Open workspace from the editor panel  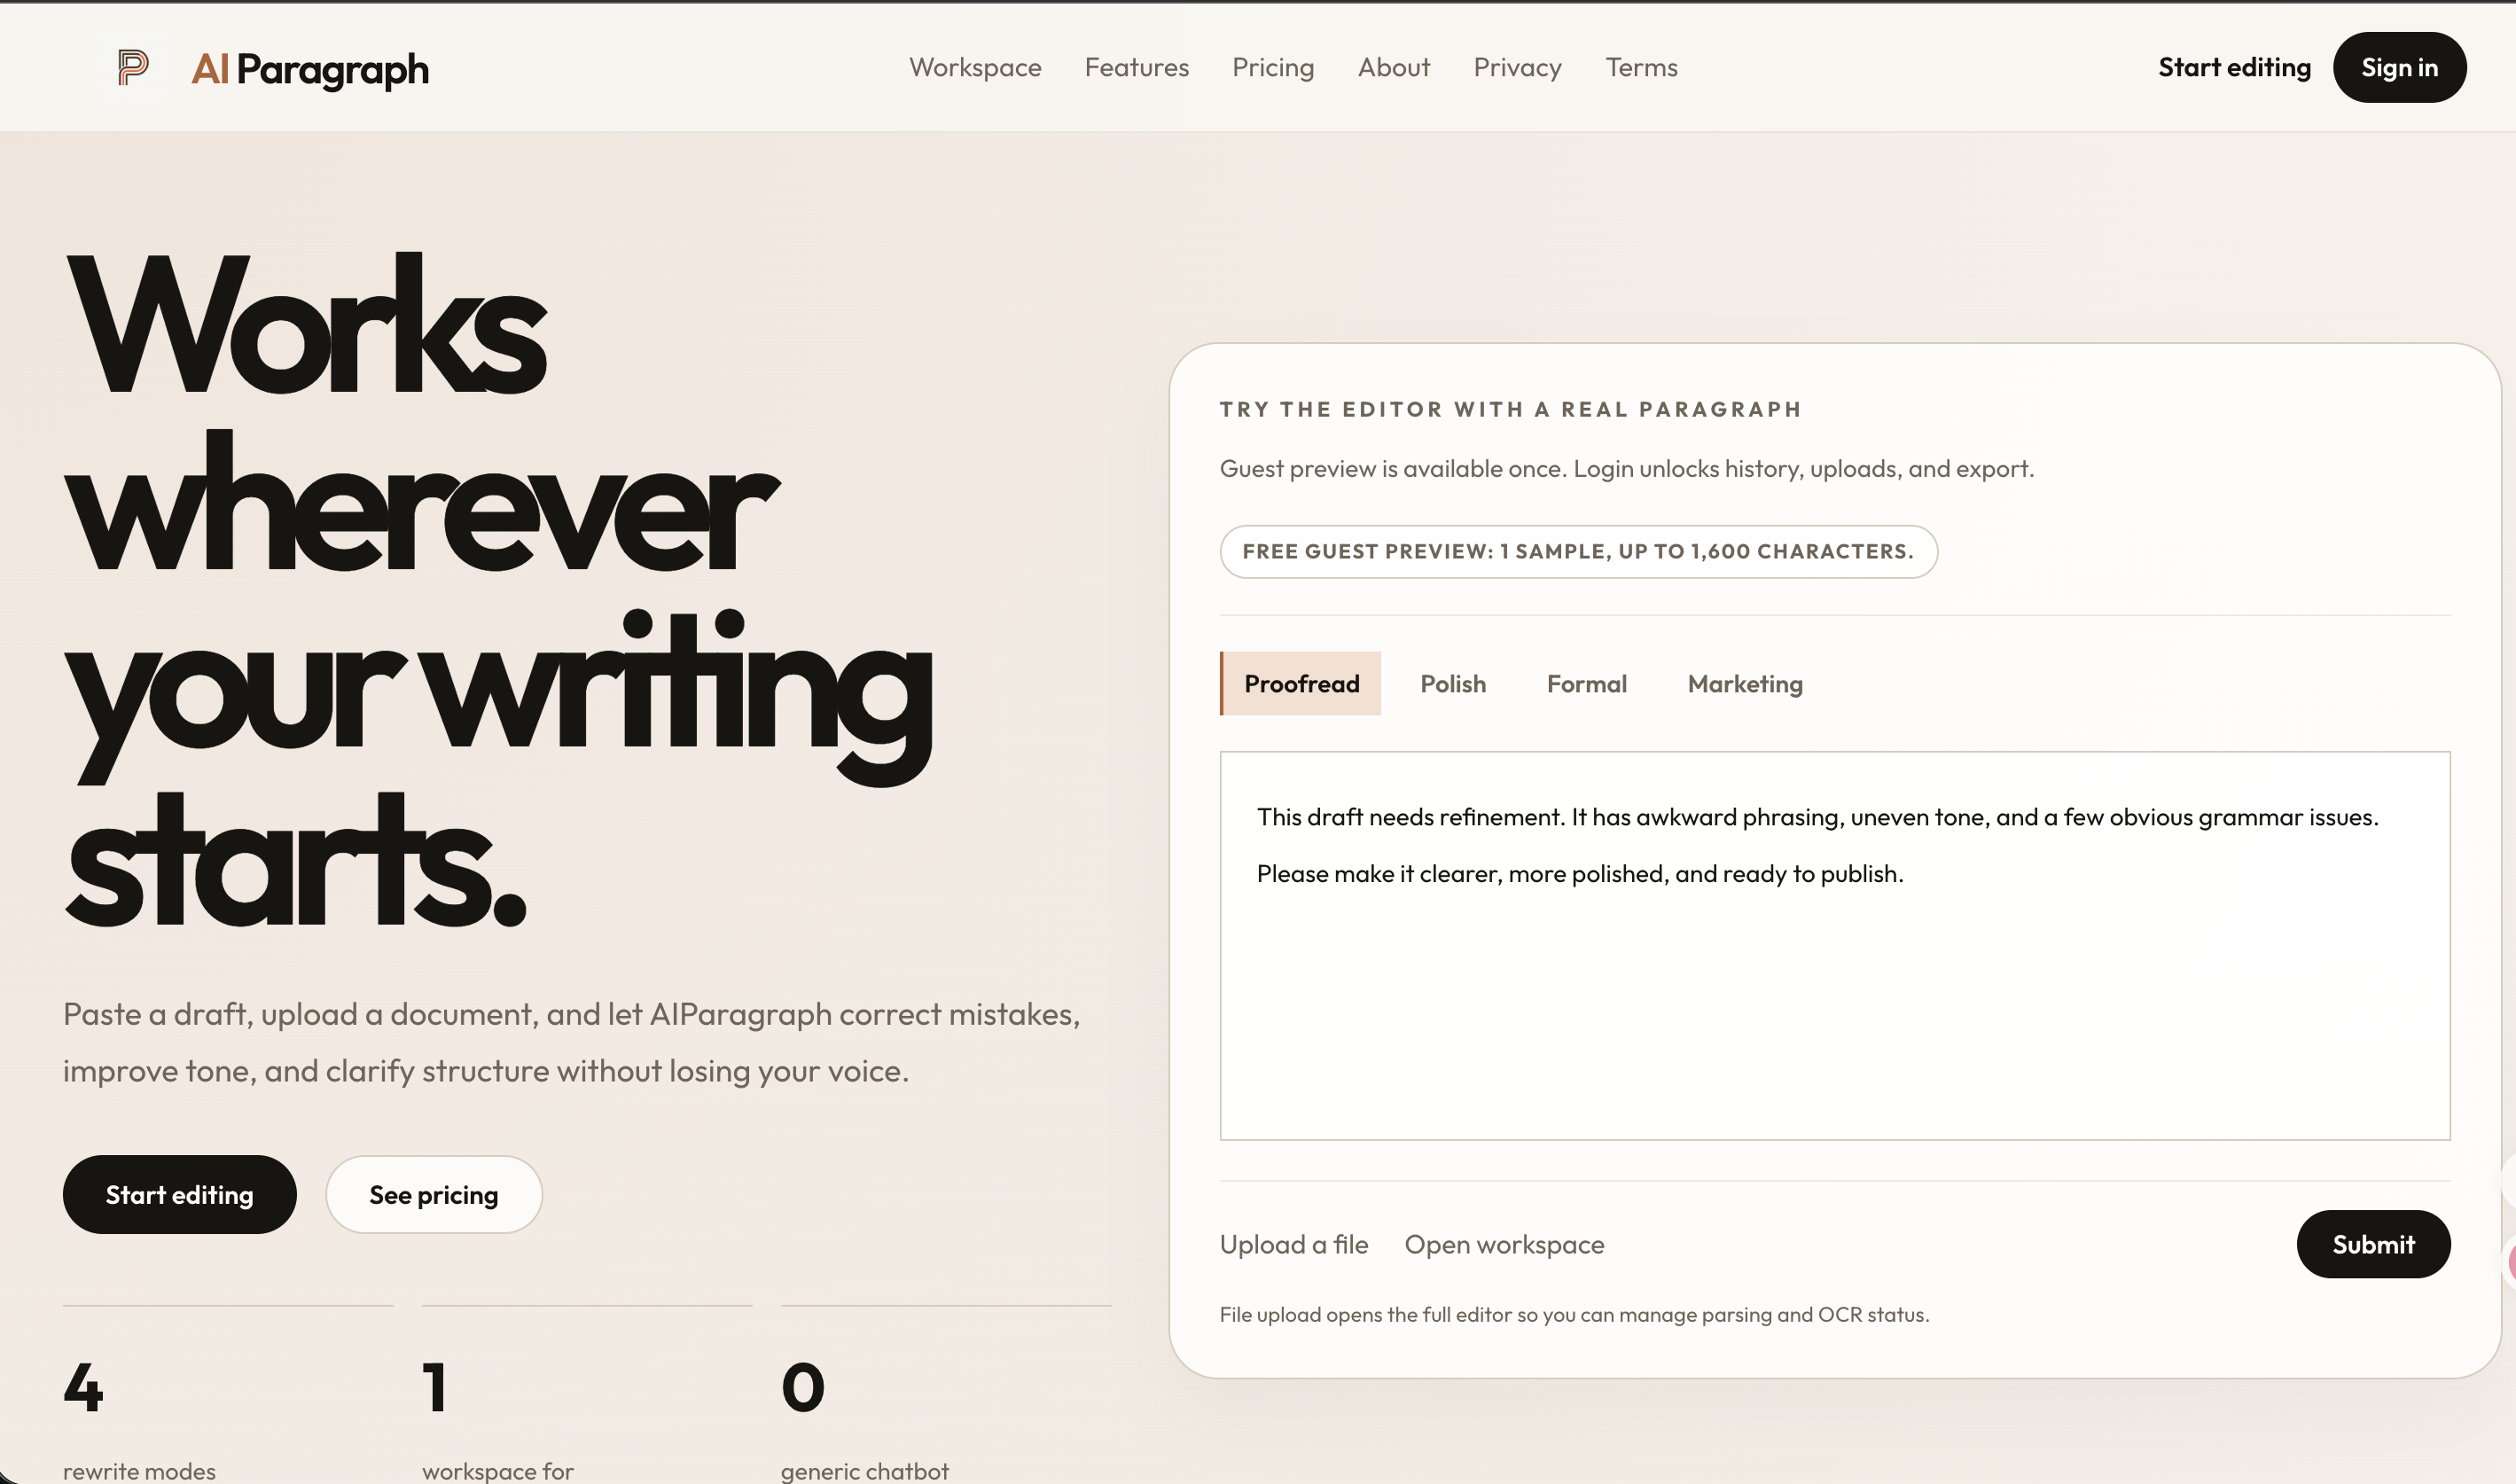[1504, 1244]
